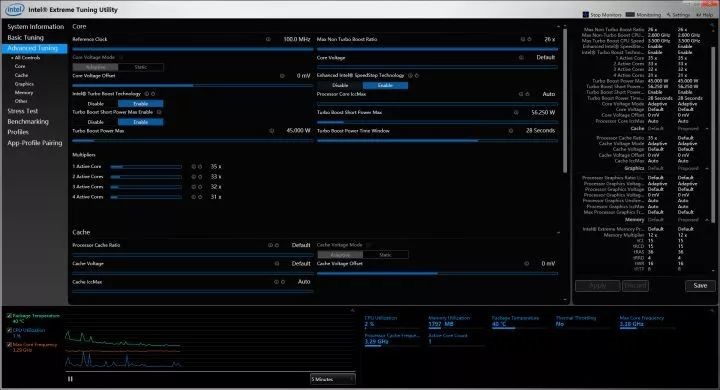
Task: Pause the monitoring graph
Action: pos(70,379)
